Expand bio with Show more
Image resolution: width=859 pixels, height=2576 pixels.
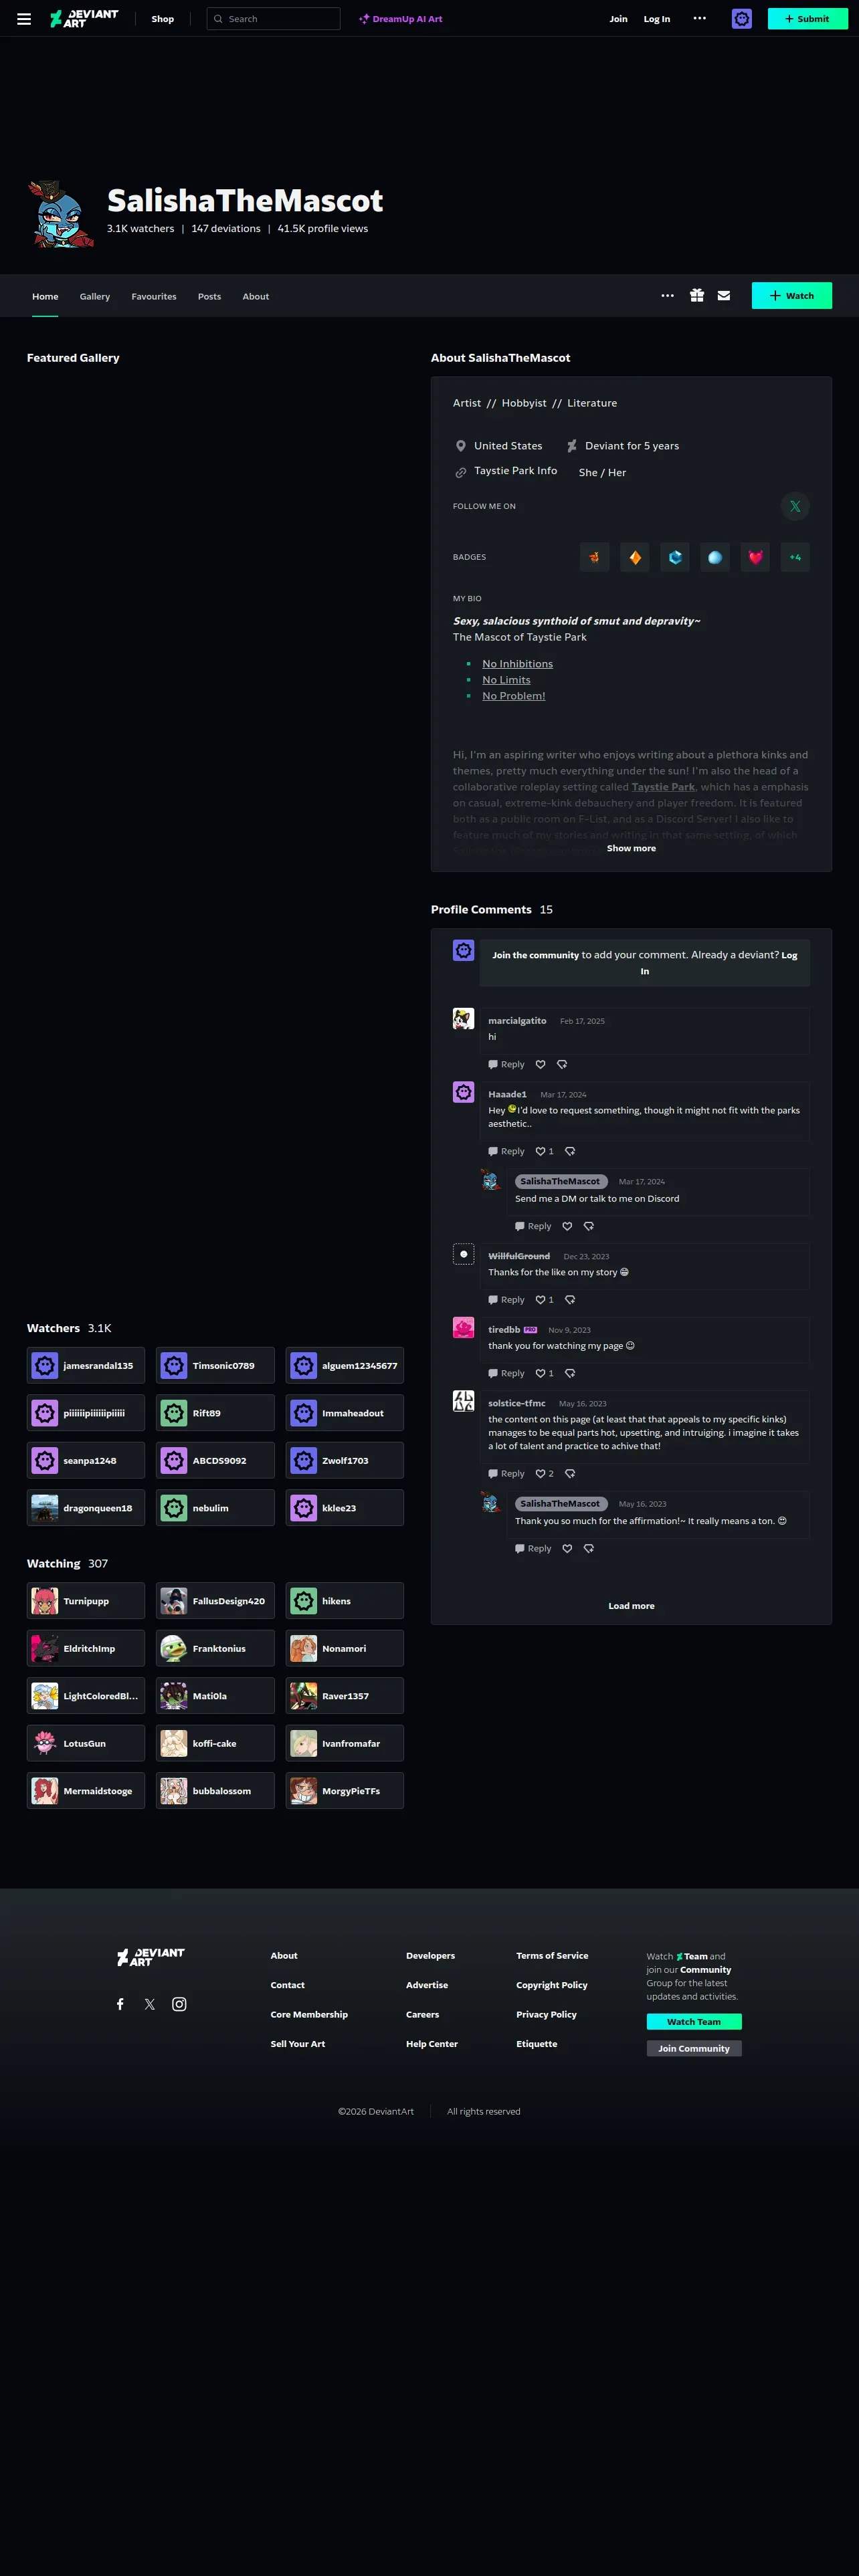click(631, 848)
